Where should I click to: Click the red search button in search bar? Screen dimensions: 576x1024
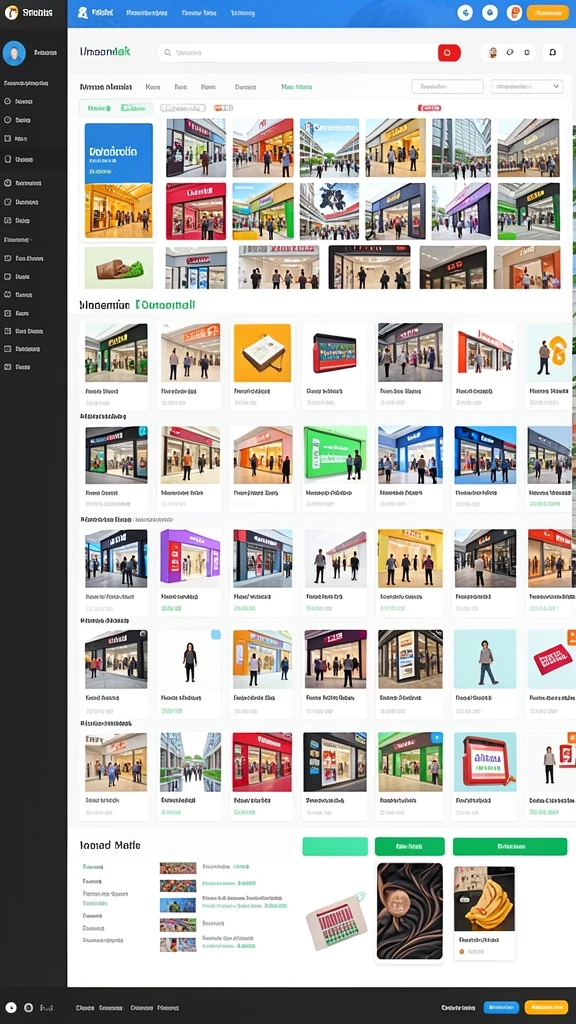(449, 53)
